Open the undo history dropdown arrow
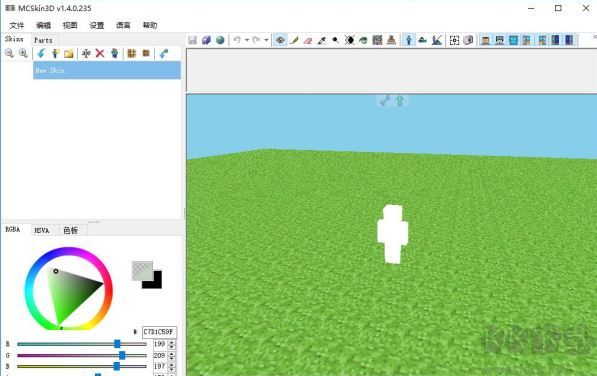 247,40
